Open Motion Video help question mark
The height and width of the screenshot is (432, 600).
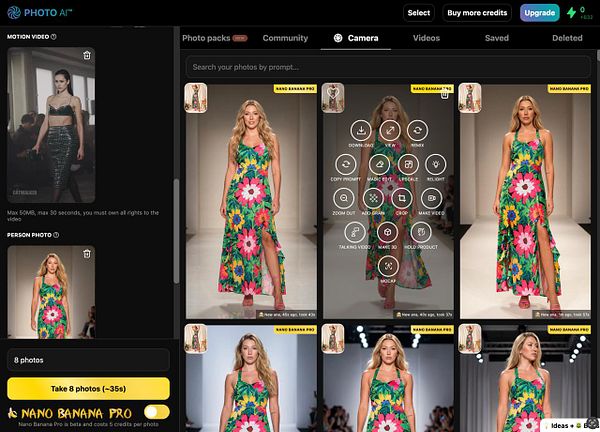(x=54, y=37)
